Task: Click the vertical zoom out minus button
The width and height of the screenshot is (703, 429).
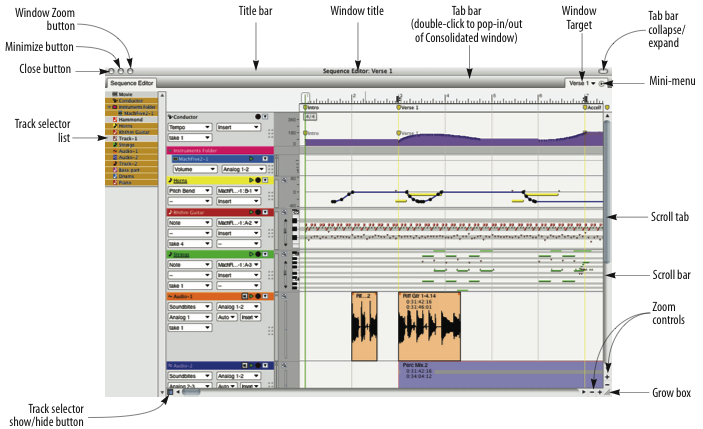Action: click(607, 385)
